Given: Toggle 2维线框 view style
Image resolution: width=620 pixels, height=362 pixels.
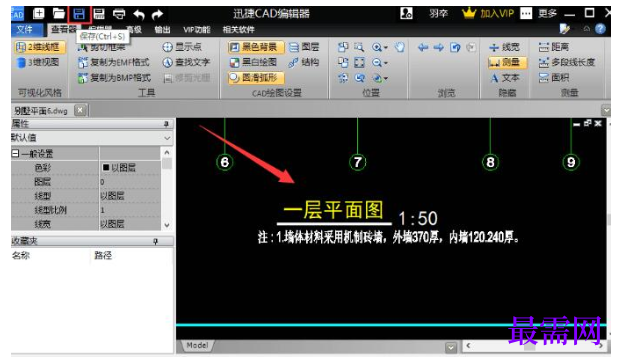Looking at the screenshot, I should click(x=39, y=47).
